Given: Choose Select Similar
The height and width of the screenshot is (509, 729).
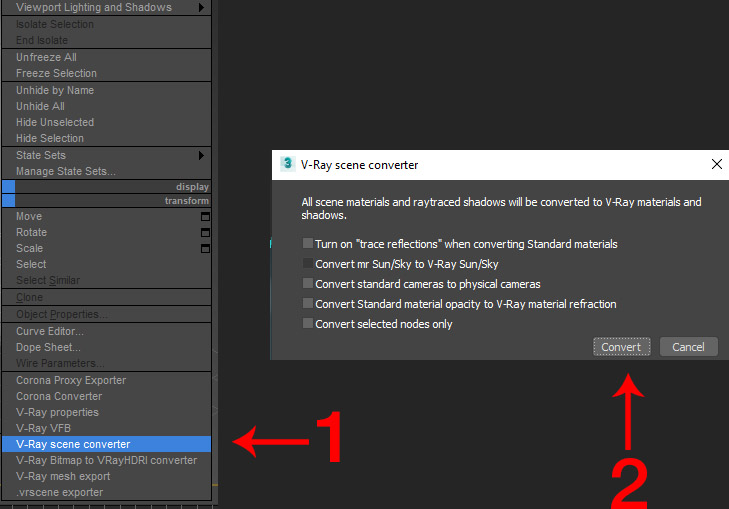Looking at the screenshot, I should tap(106, 280).
